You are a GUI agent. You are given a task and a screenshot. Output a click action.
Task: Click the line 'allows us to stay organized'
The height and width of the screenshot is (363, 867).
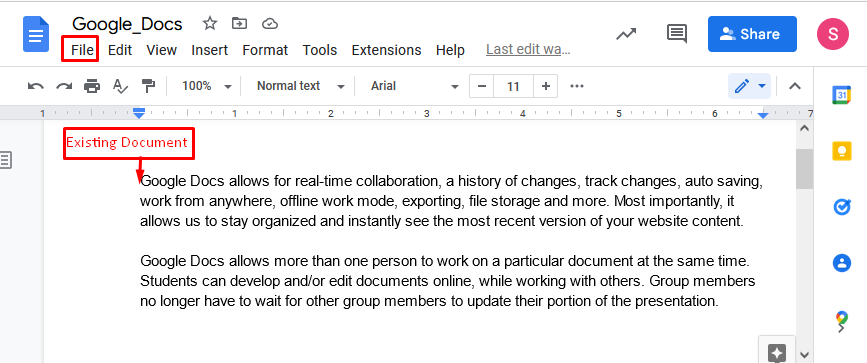[x=442, y=221]
